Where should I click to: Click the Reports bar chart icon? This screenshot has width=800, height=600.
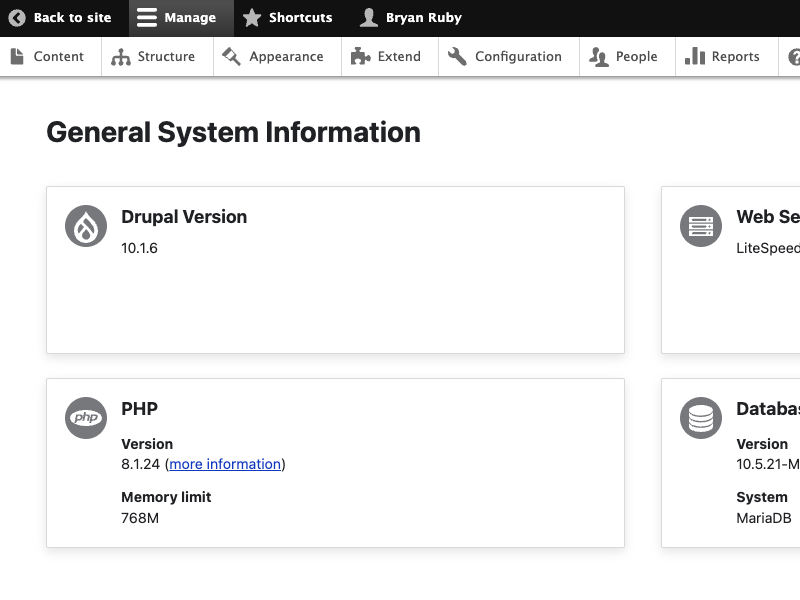point(695,57)
